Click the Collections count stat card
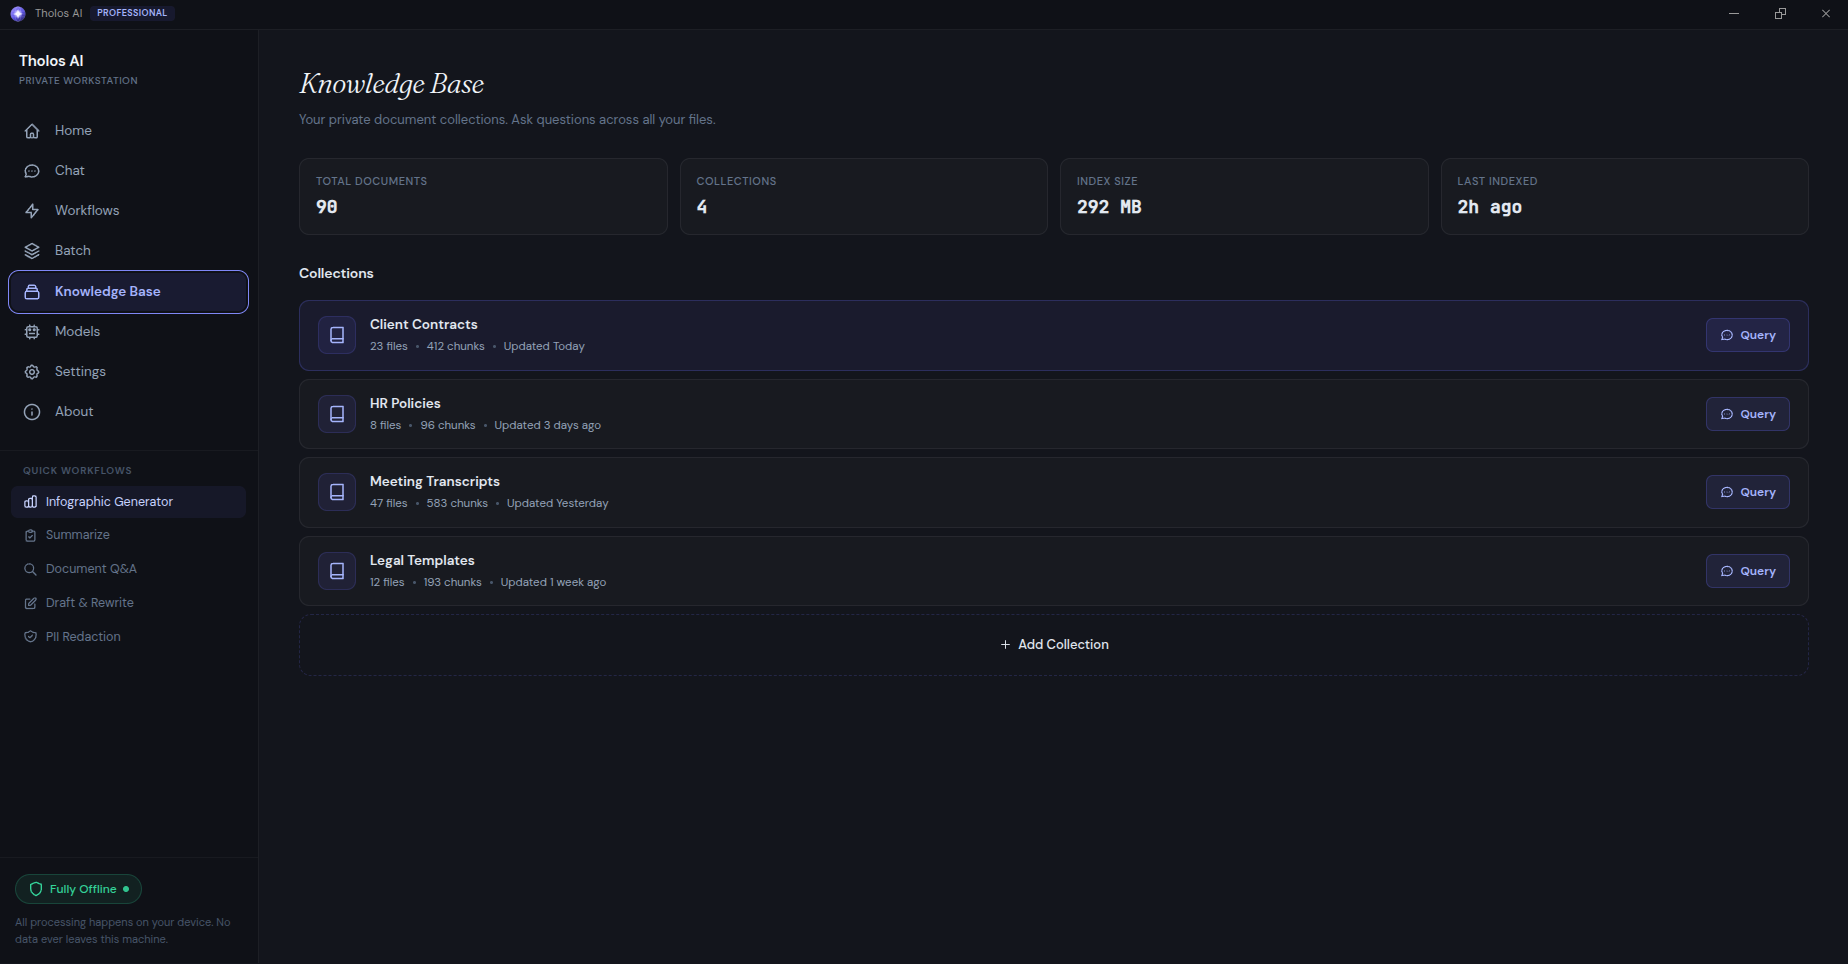The image size is (1848, 964). click(x=864, y=196)
